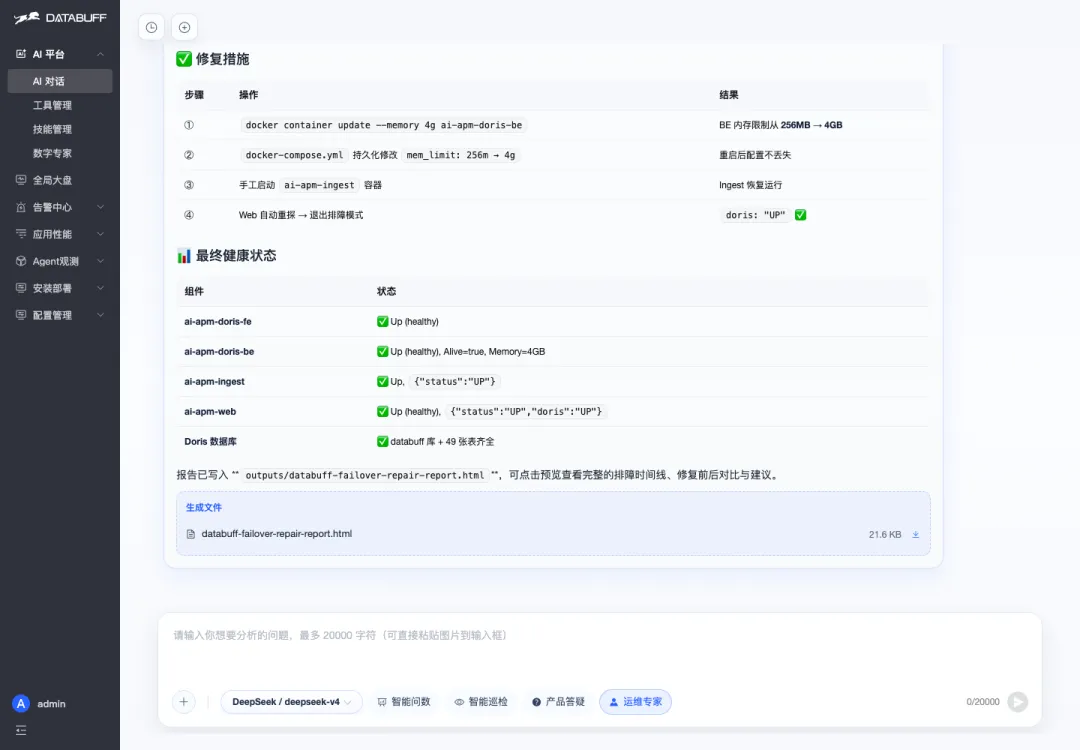Viewport: 1080px width, 750px height.
Task: Enable 智能问数 mode
Action: click(404, 702)
